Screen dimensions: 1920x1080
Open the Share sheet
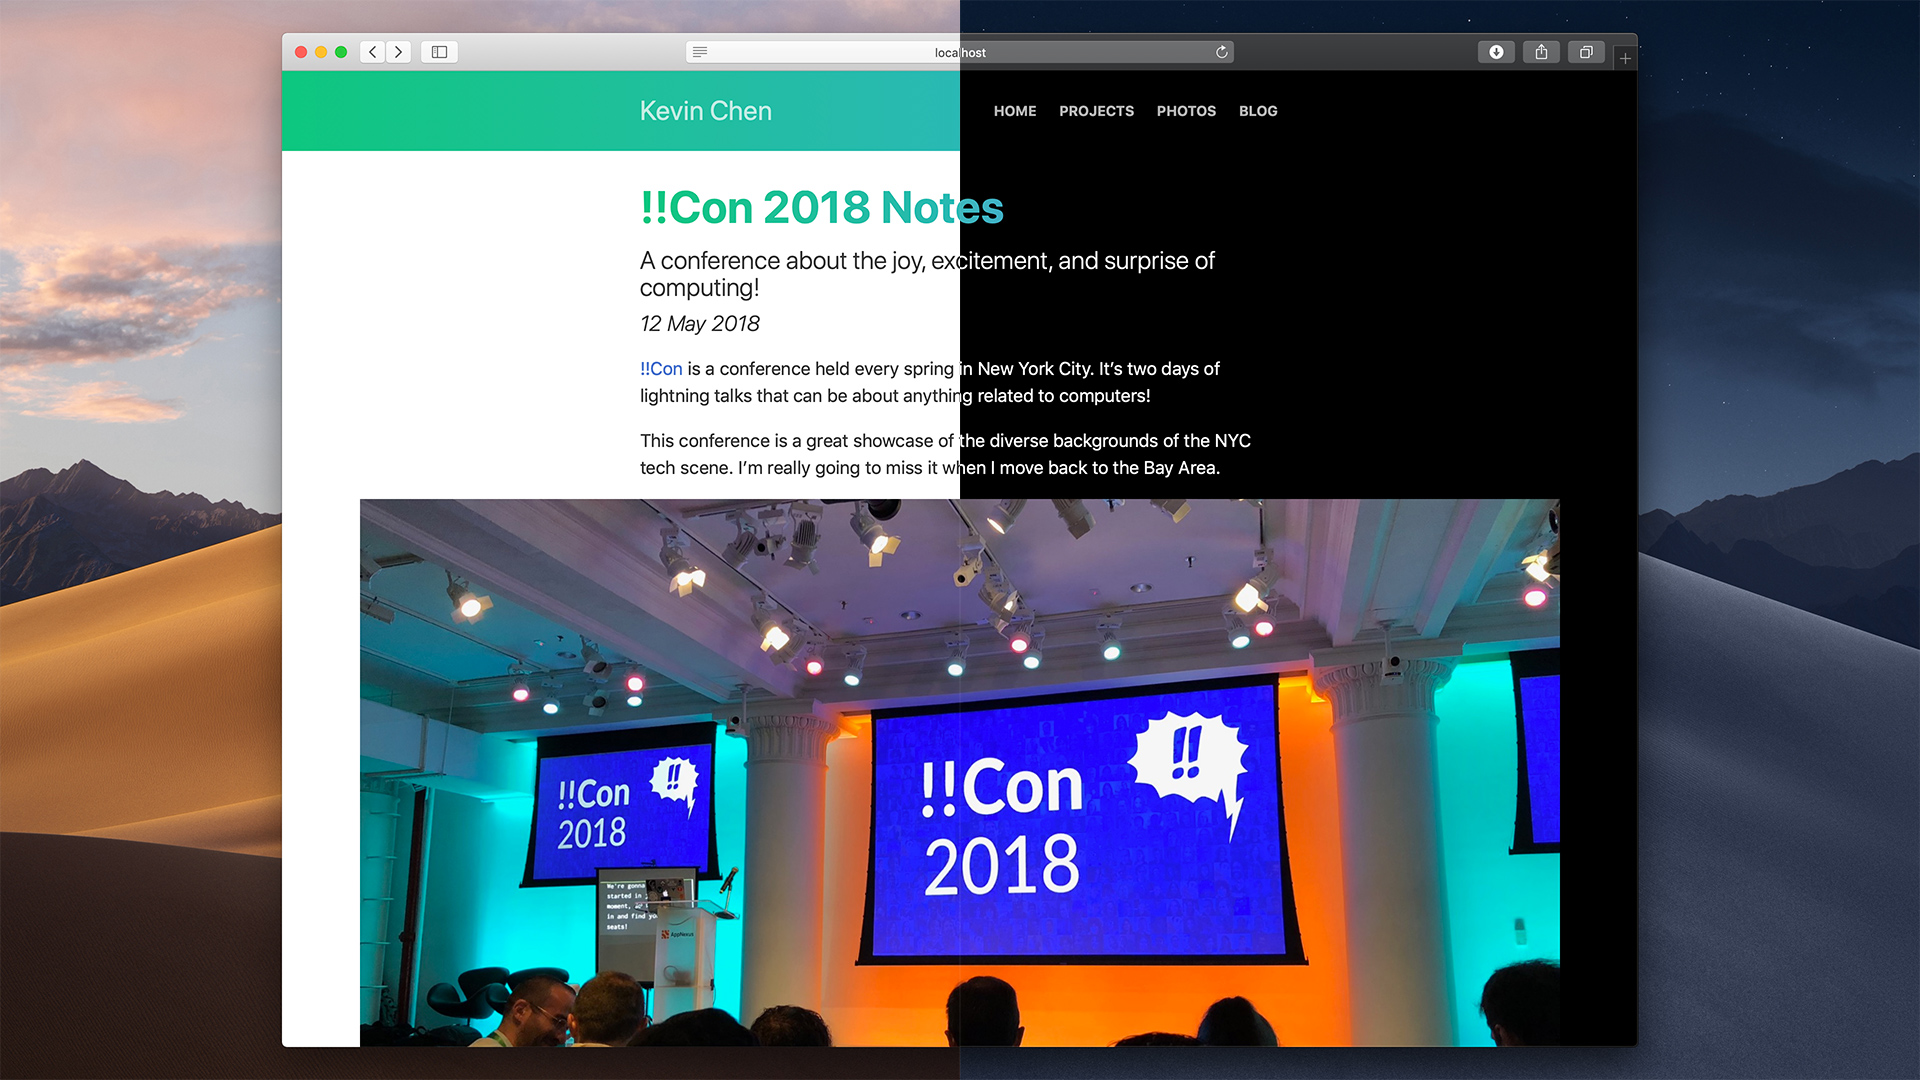[x=1541, y=51]
